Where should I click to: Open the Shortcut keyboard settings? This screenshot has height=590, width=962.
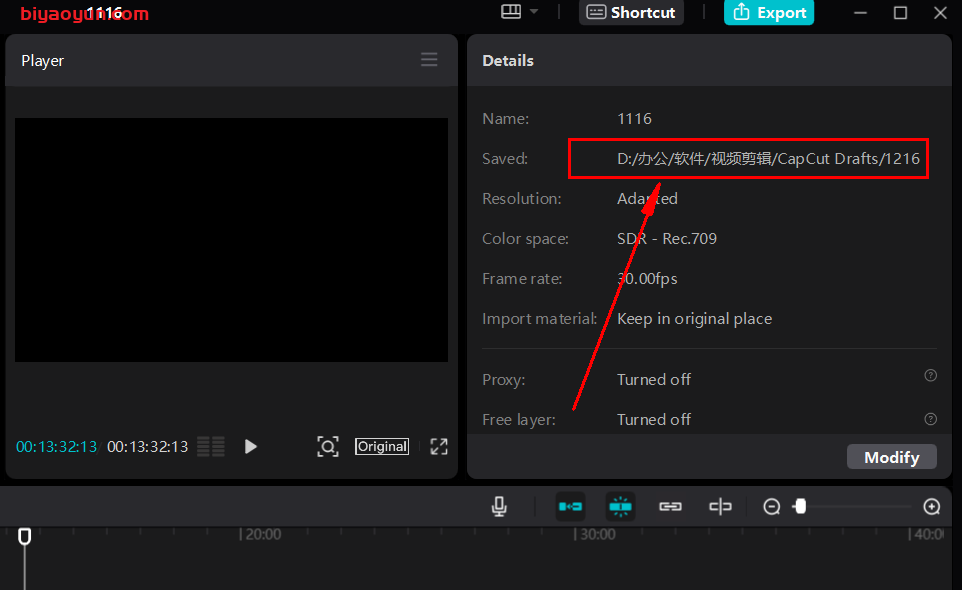631,12
